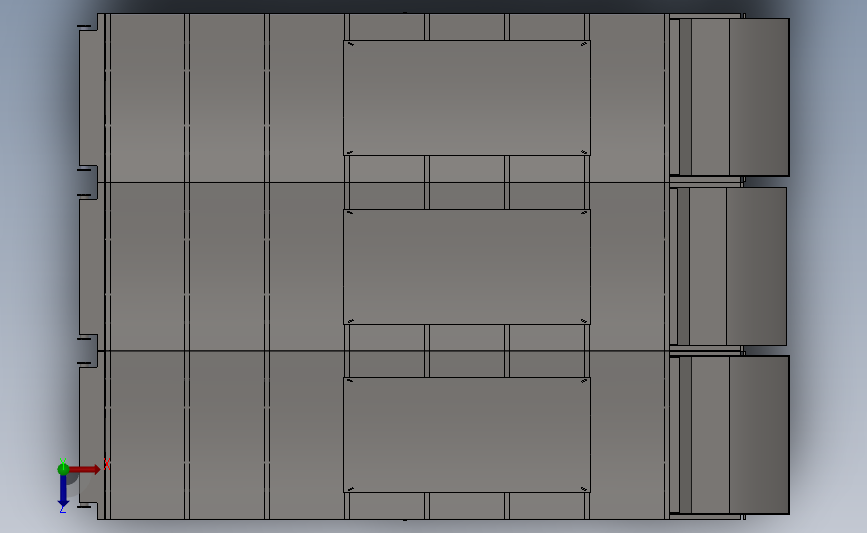Select the top right protruding box of the model
This screenshot has width=867, height=533.
pyautogui.click(x=729, y=97)
